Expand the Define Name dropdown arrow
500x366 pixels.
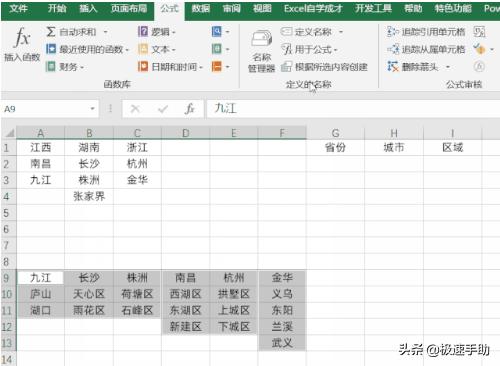[341, 32]
